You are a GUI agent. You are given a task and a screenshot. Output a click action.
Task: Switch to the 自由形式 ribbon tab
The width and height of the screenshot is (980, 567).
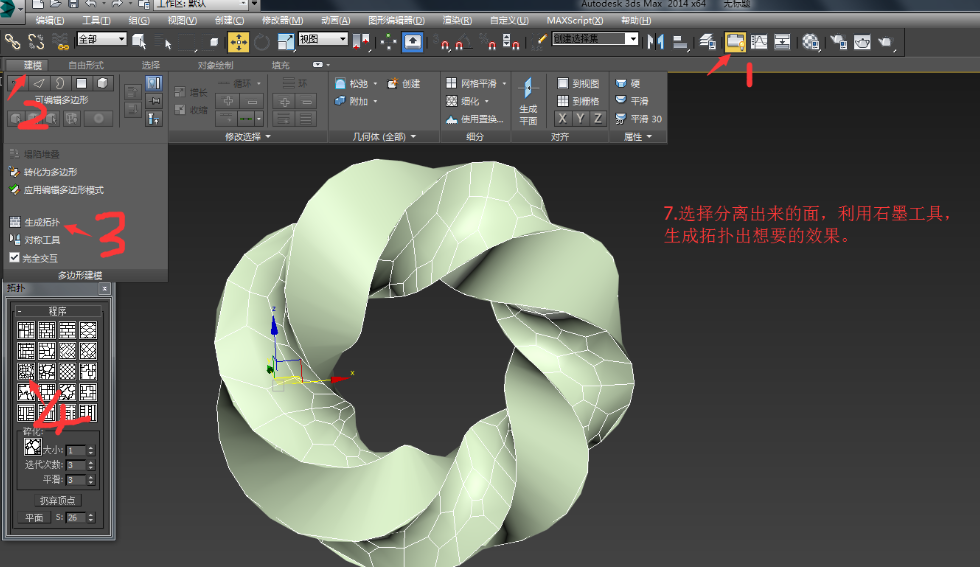click(86, 64)
